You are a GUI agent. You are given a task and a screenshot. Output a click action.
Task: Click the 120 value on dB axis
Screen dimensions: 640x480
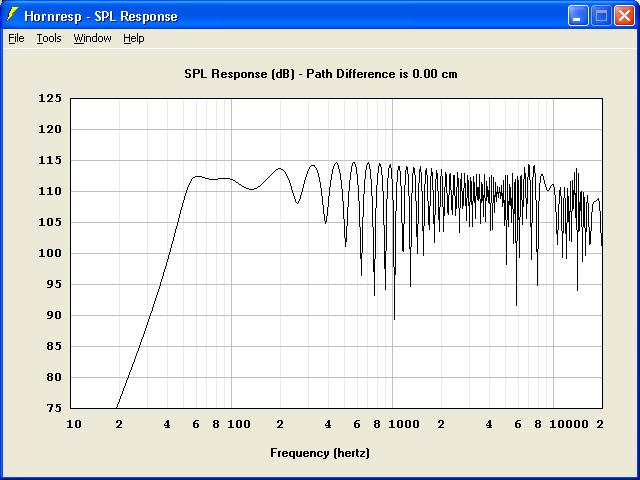pyautogui.click(x=50, y=129)
